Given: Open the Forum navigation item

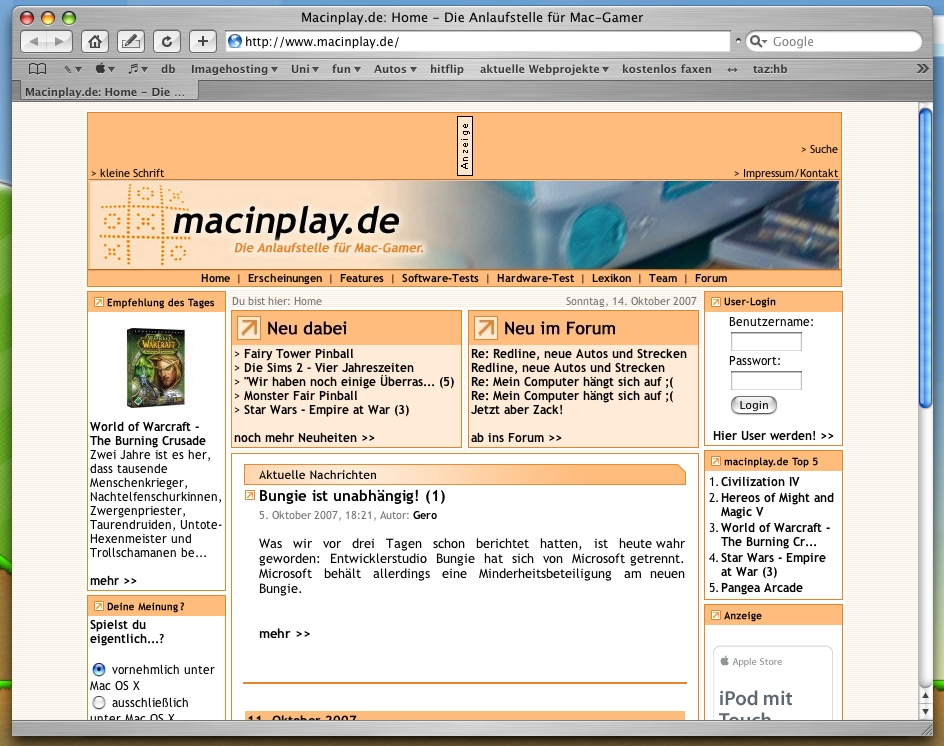Looking at the screenshot, I should click(710, 278).
